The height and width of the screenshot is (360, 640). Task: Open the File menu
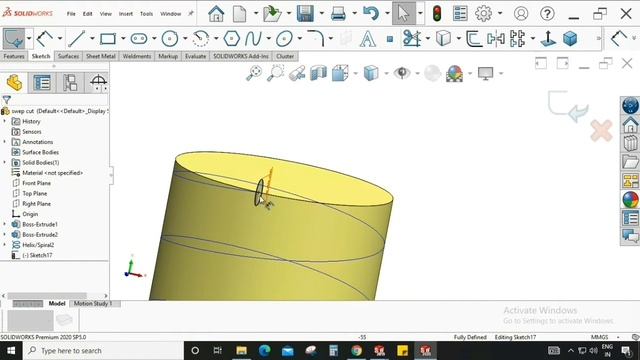[71, 14]
